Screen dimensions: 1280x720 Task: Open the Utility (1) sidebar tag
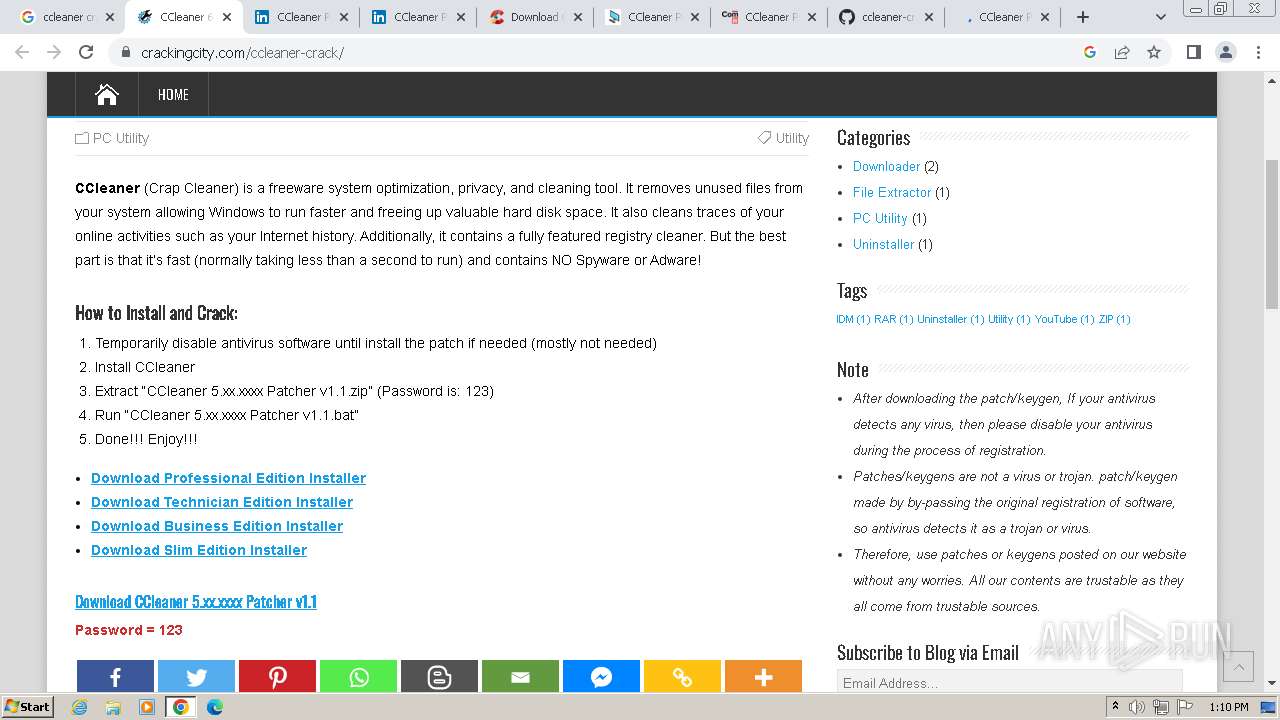1009,319
